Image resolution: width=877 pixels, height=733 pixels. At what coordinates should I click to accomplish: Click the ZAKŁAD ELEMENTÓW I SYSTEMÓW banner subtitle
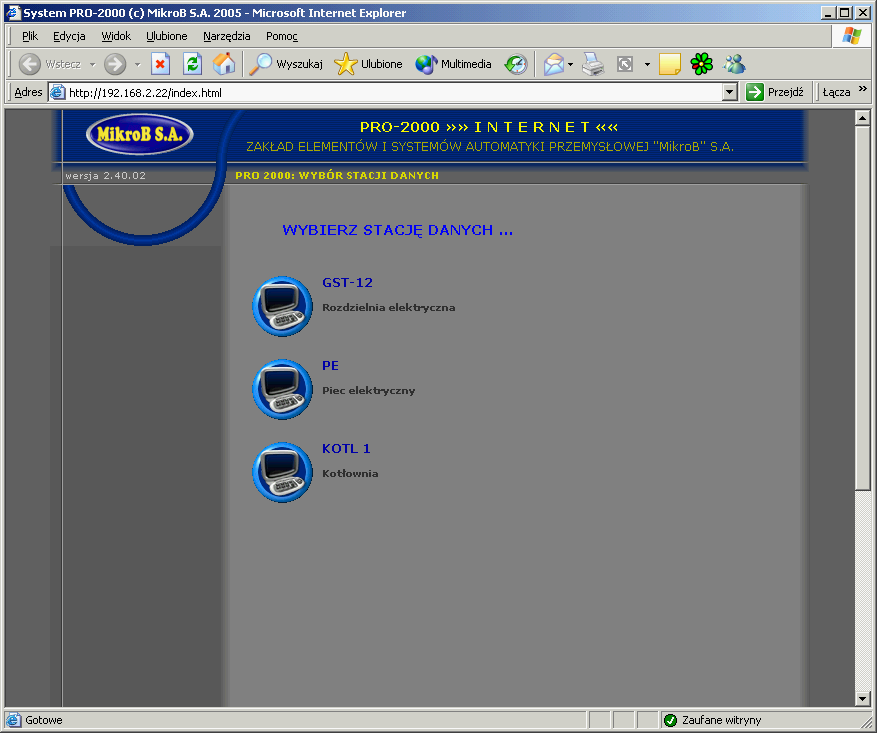pos(490,146)
